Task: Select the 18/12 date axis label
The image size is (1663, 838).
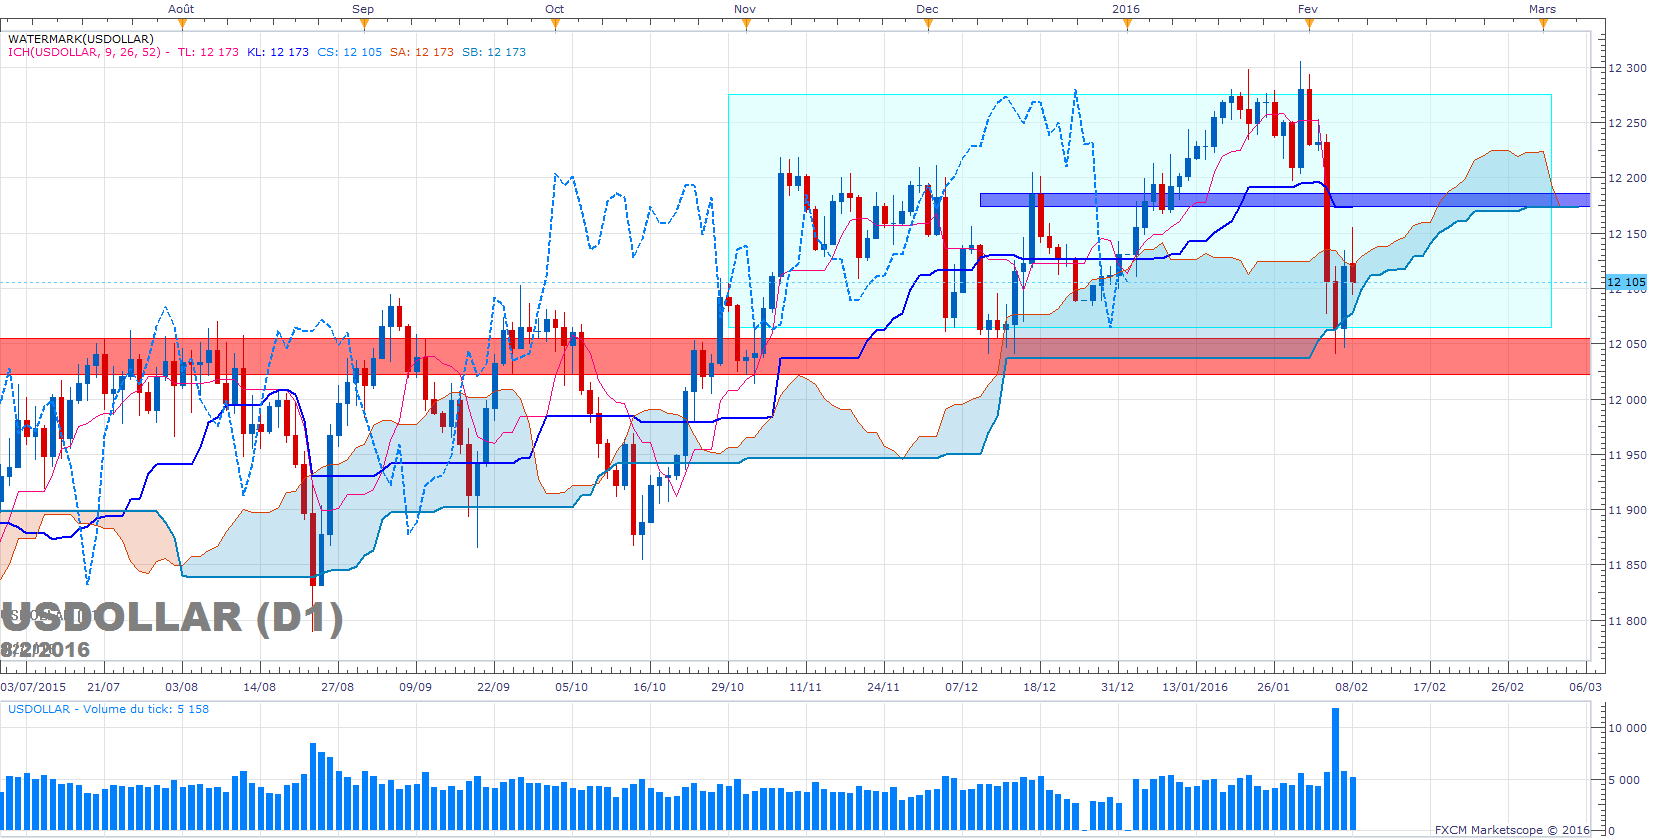Action: click(x=1040, y=687)
